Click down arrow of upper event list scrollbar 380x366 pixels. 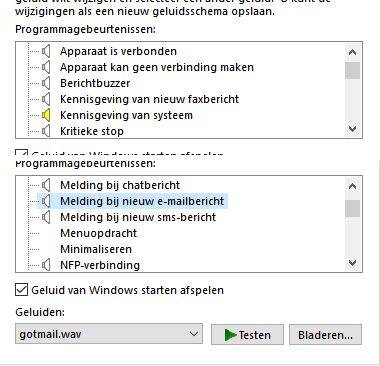click(352, 129)
